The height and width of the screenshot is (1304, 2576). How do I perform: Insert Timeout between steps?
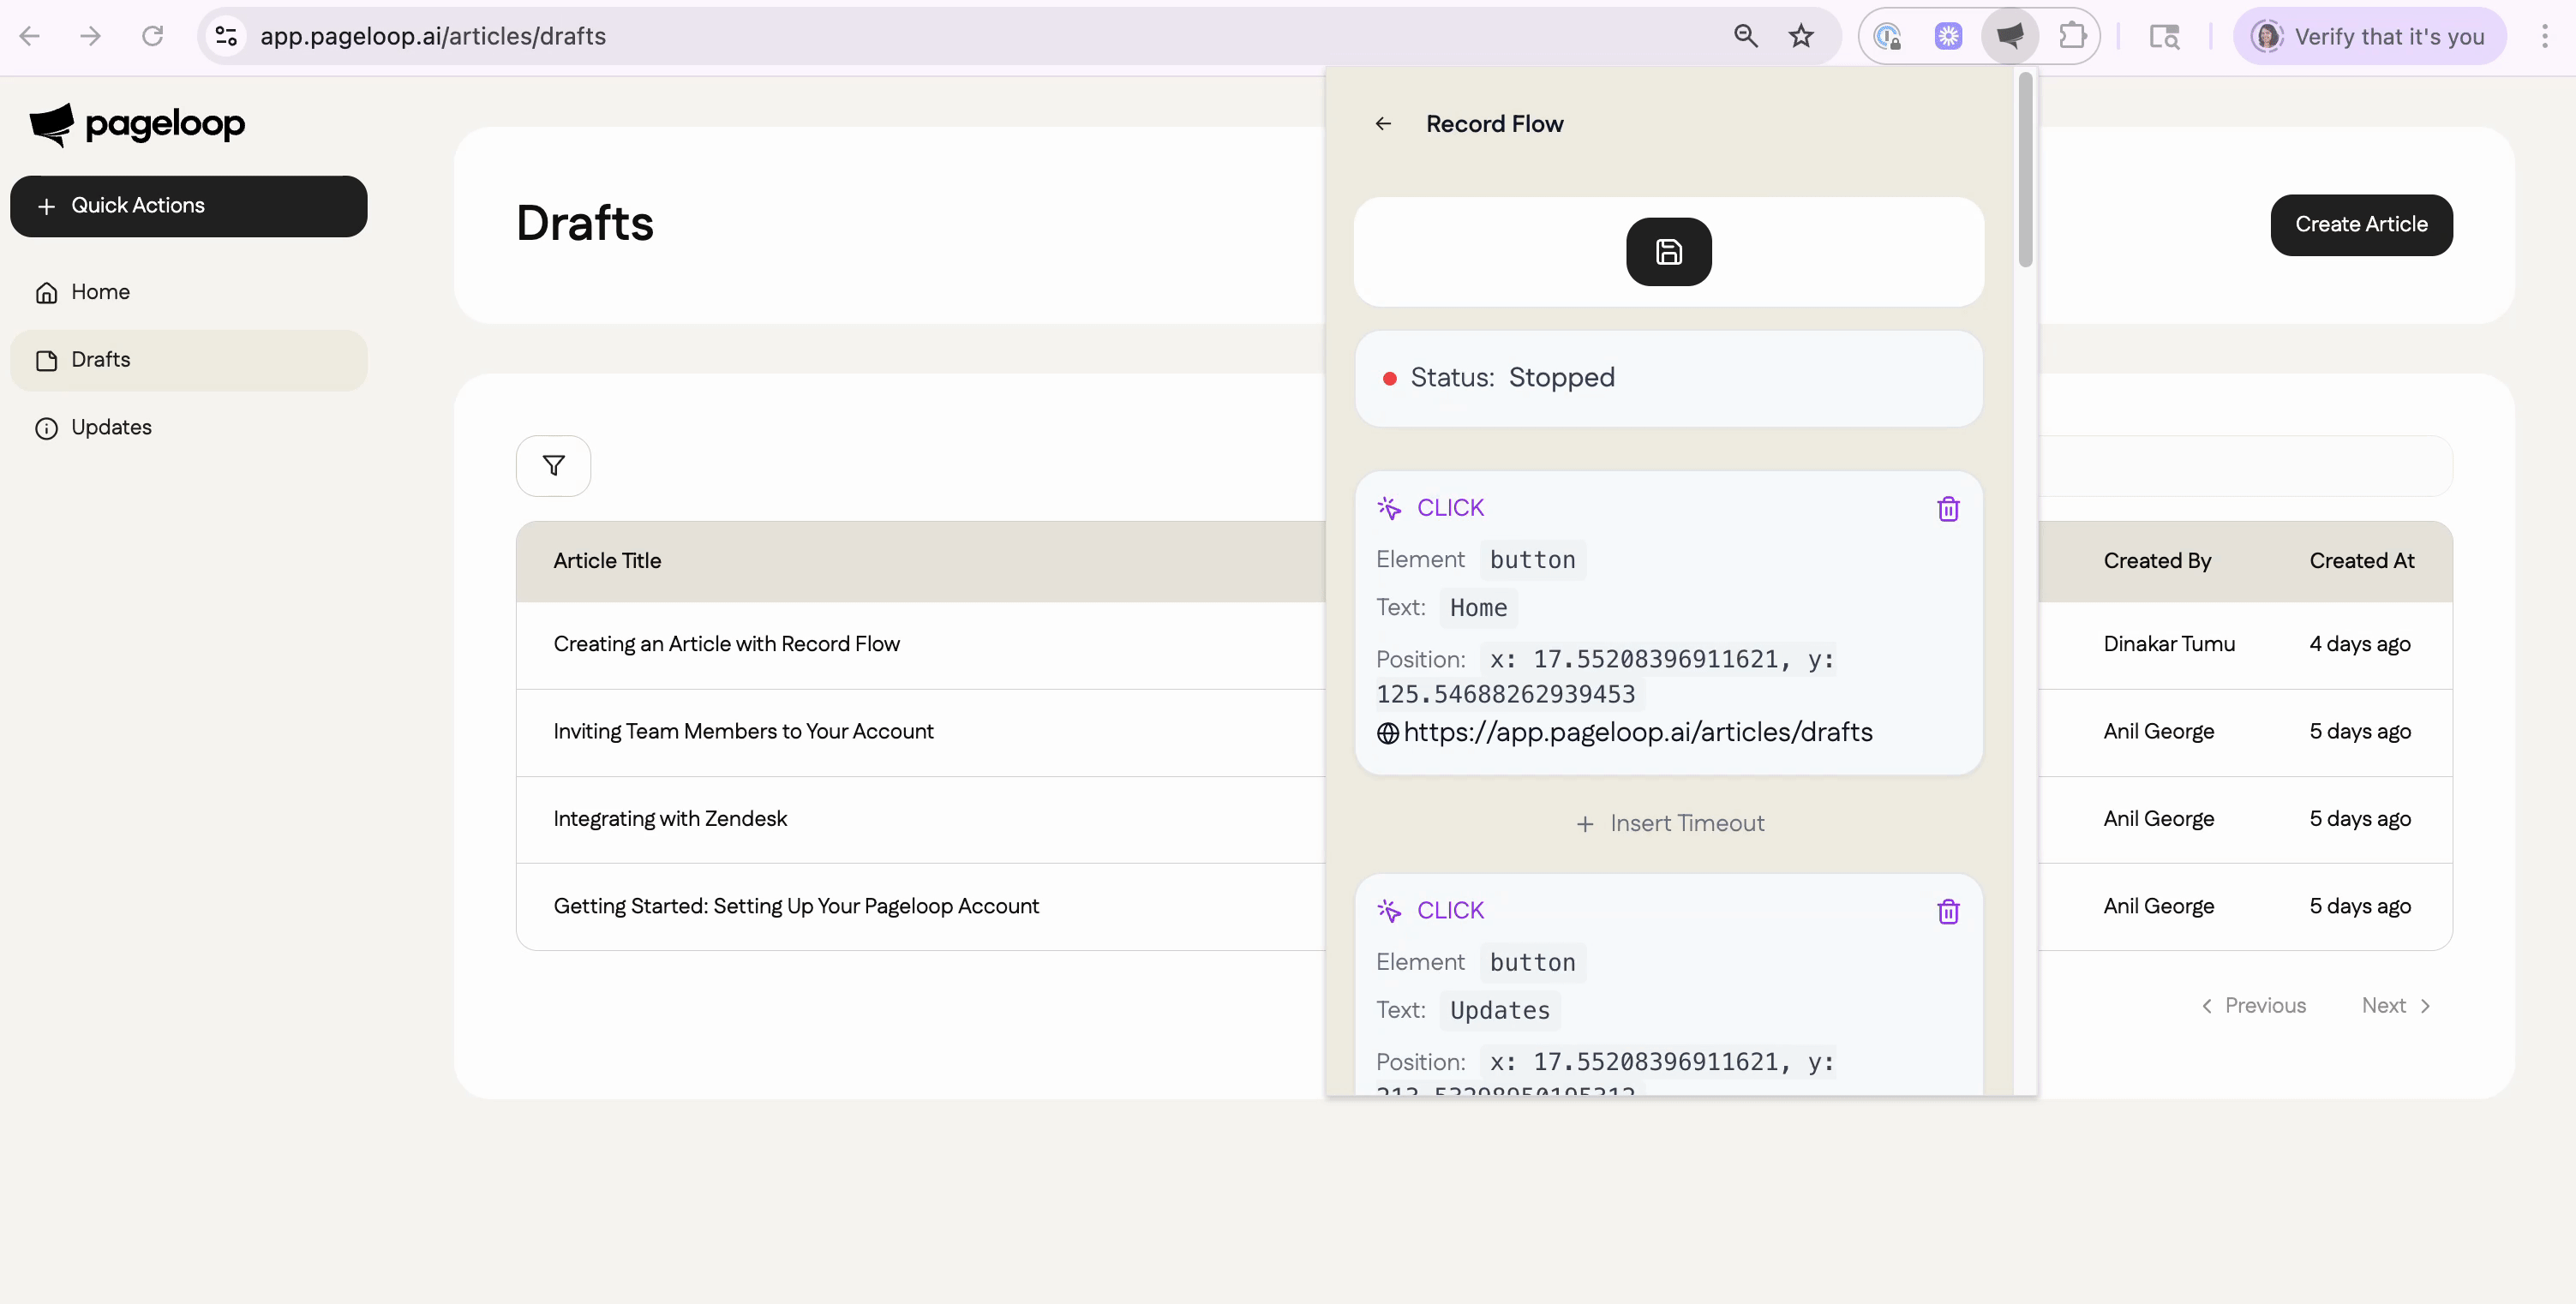(x=1669, y=824)
